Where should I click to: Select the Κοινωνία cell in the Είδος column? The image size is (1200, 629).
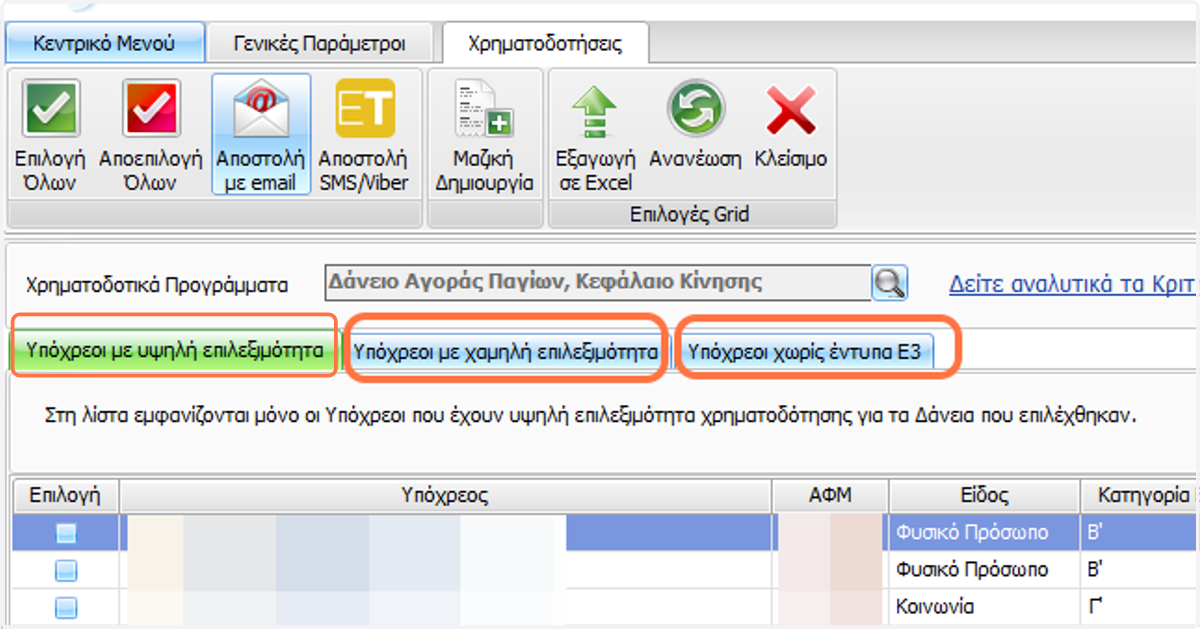click(x=984, y=607)
